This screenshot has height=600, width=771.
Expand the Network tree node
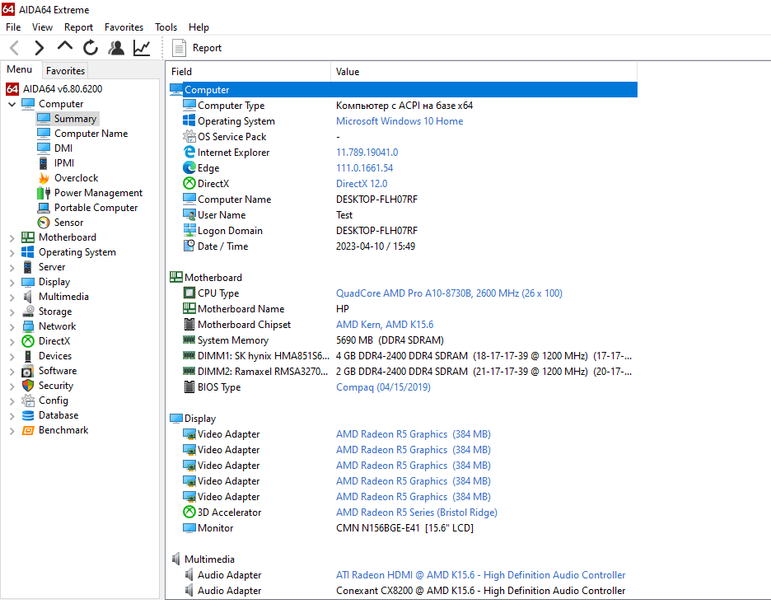point(12,327)
